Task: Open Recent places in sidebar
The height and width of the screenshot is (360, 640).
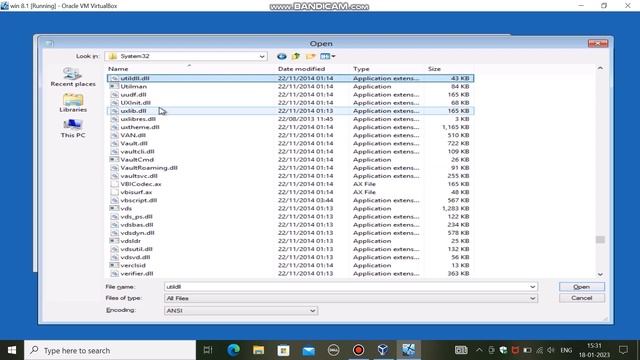Action: click(x=73, y=77)
